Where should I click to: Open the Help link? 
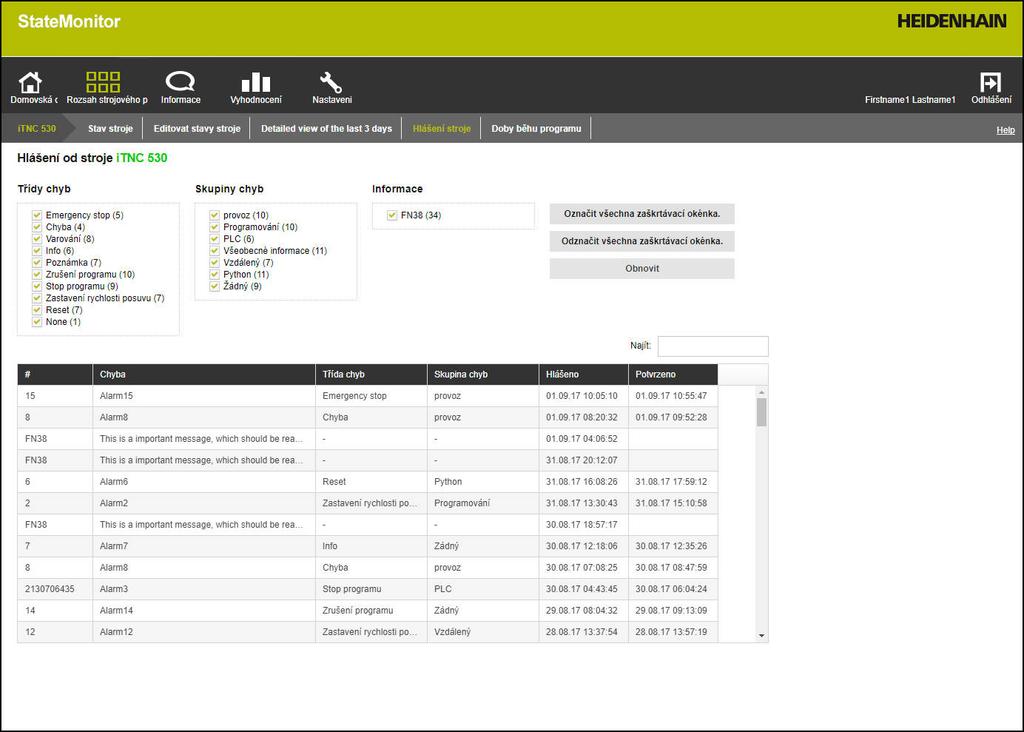point(1005,130)
